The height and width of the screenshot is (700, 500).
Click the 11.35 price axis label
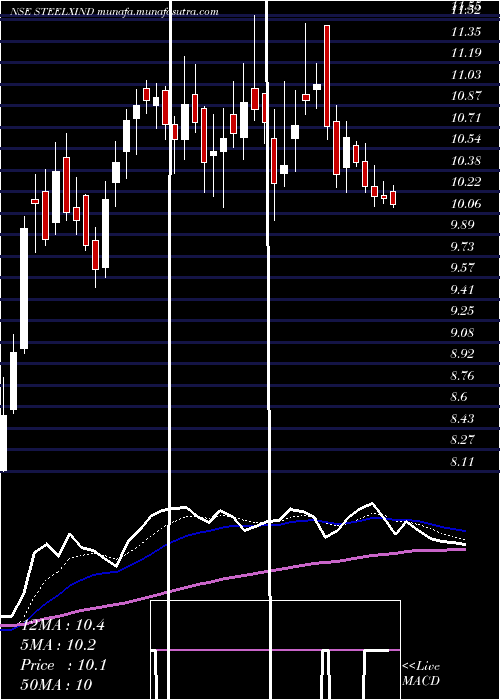pos(466,32)
